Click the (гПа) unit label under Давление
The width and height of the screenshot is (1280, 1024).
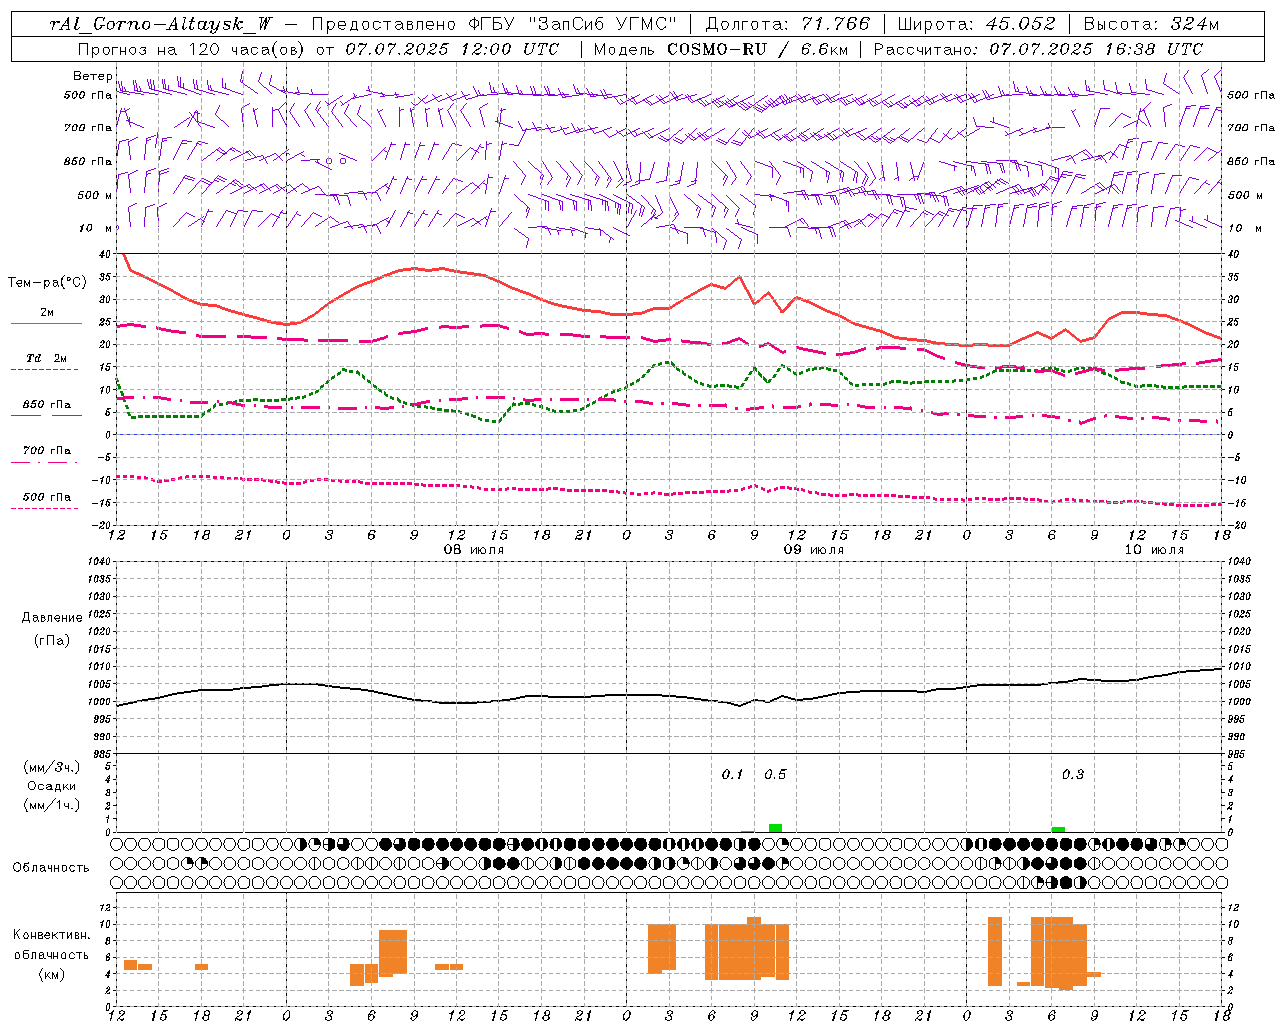52,641
